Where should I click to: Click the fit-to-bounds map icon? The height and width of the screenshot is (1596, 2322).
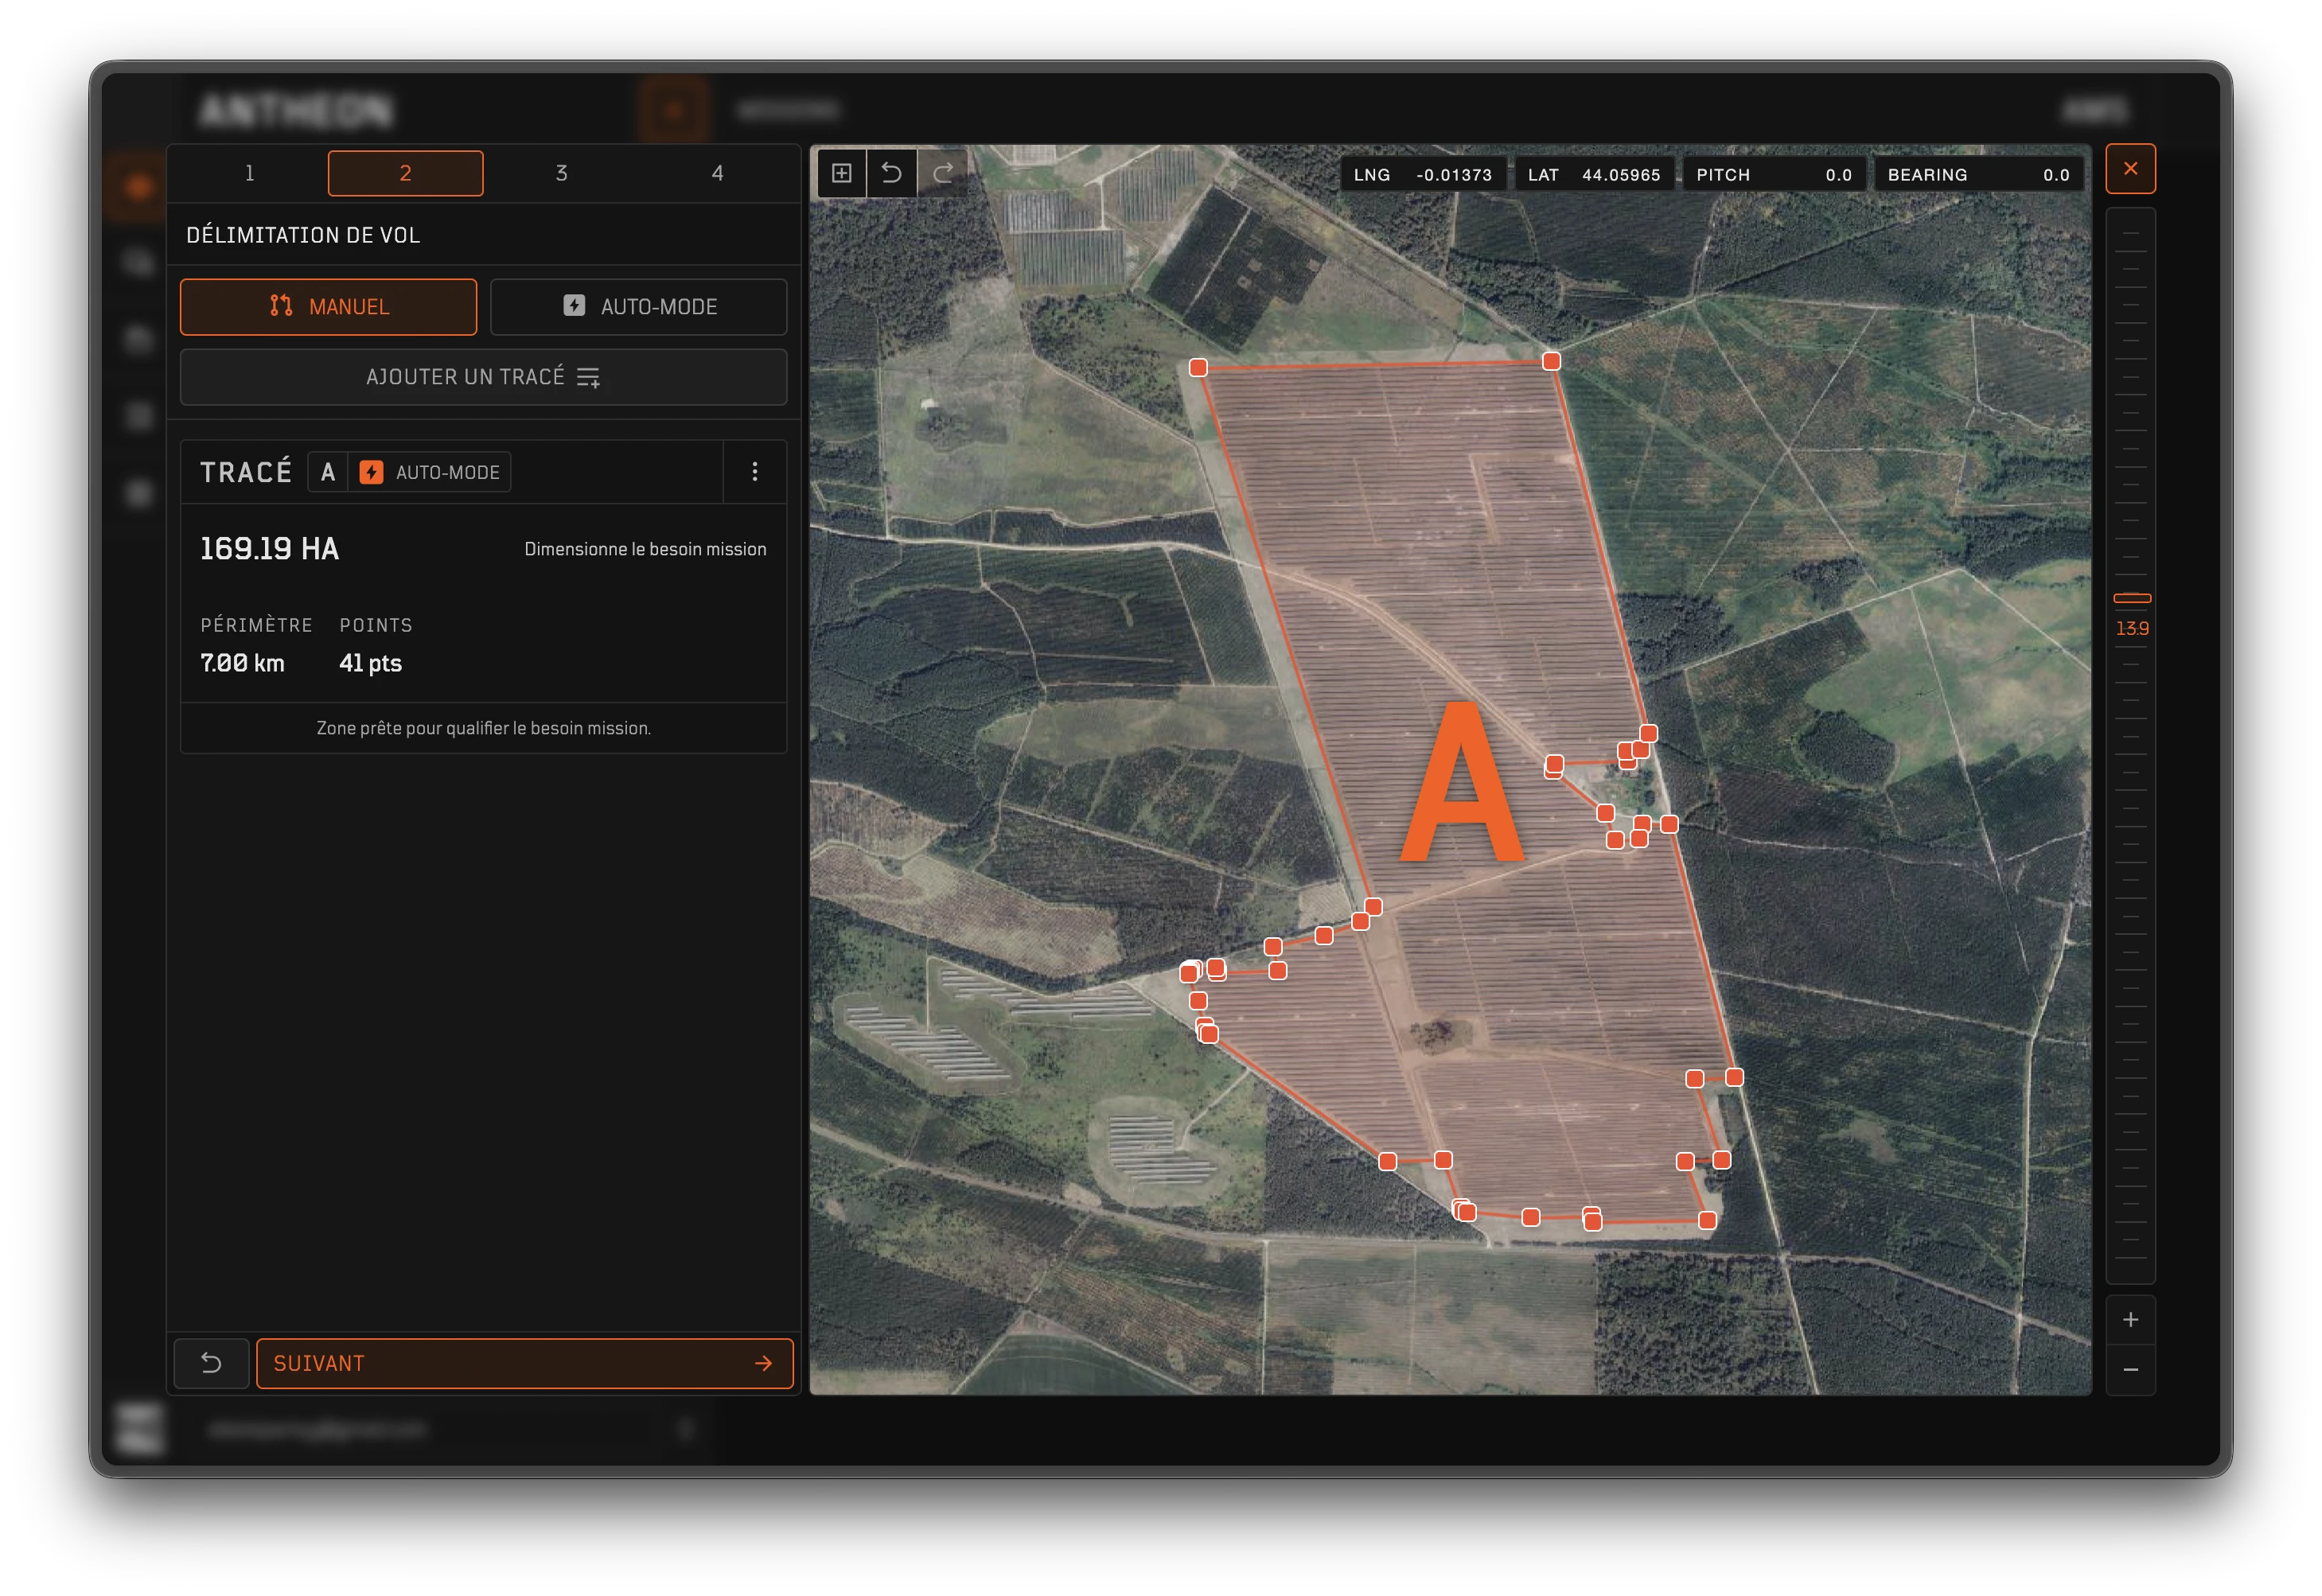[842, 173]
